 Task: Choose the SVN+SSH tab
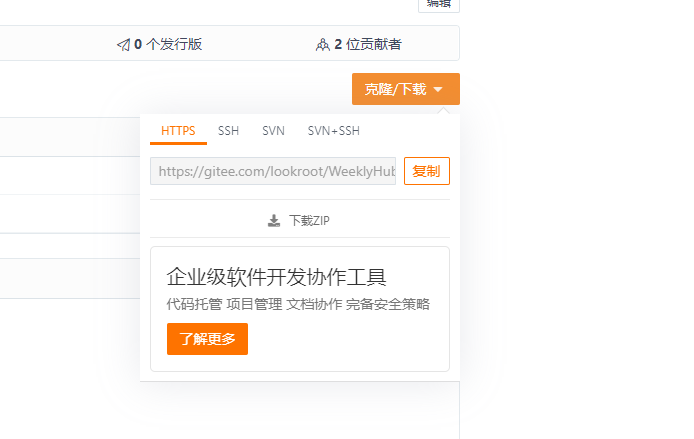pyautogui.click(x=333, y=131)
